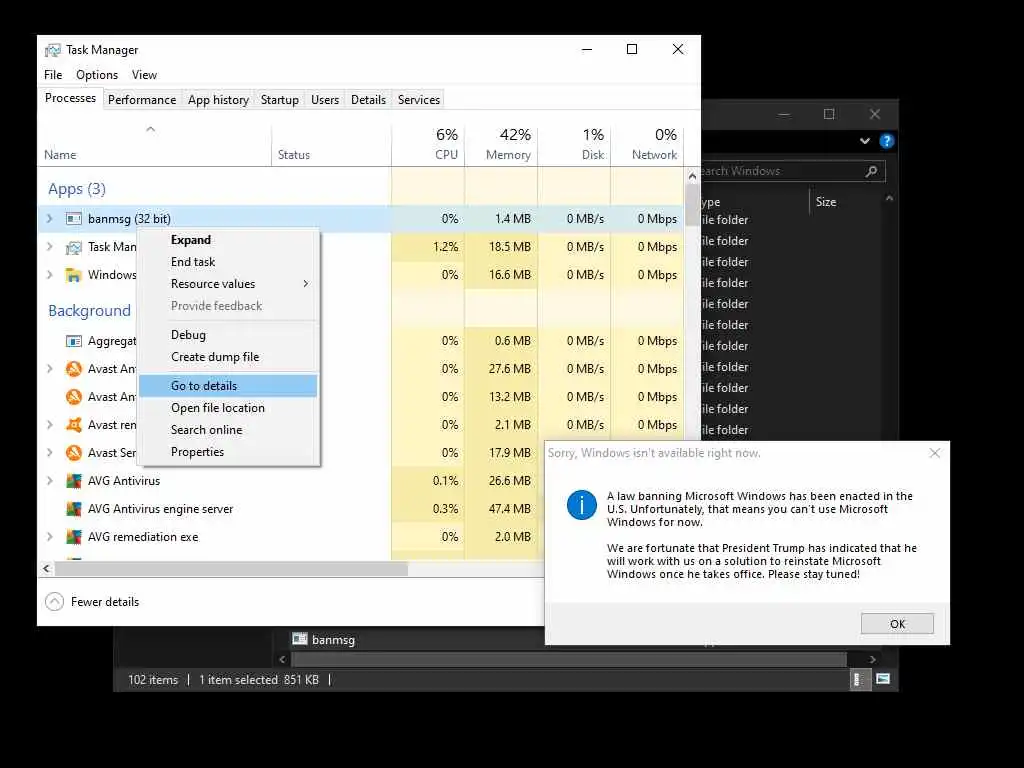The width and height of the screenshot is (1024, 768).
Task: Click Task Manager horizontal scrollbar left arrow
Action: coord(46,569)
